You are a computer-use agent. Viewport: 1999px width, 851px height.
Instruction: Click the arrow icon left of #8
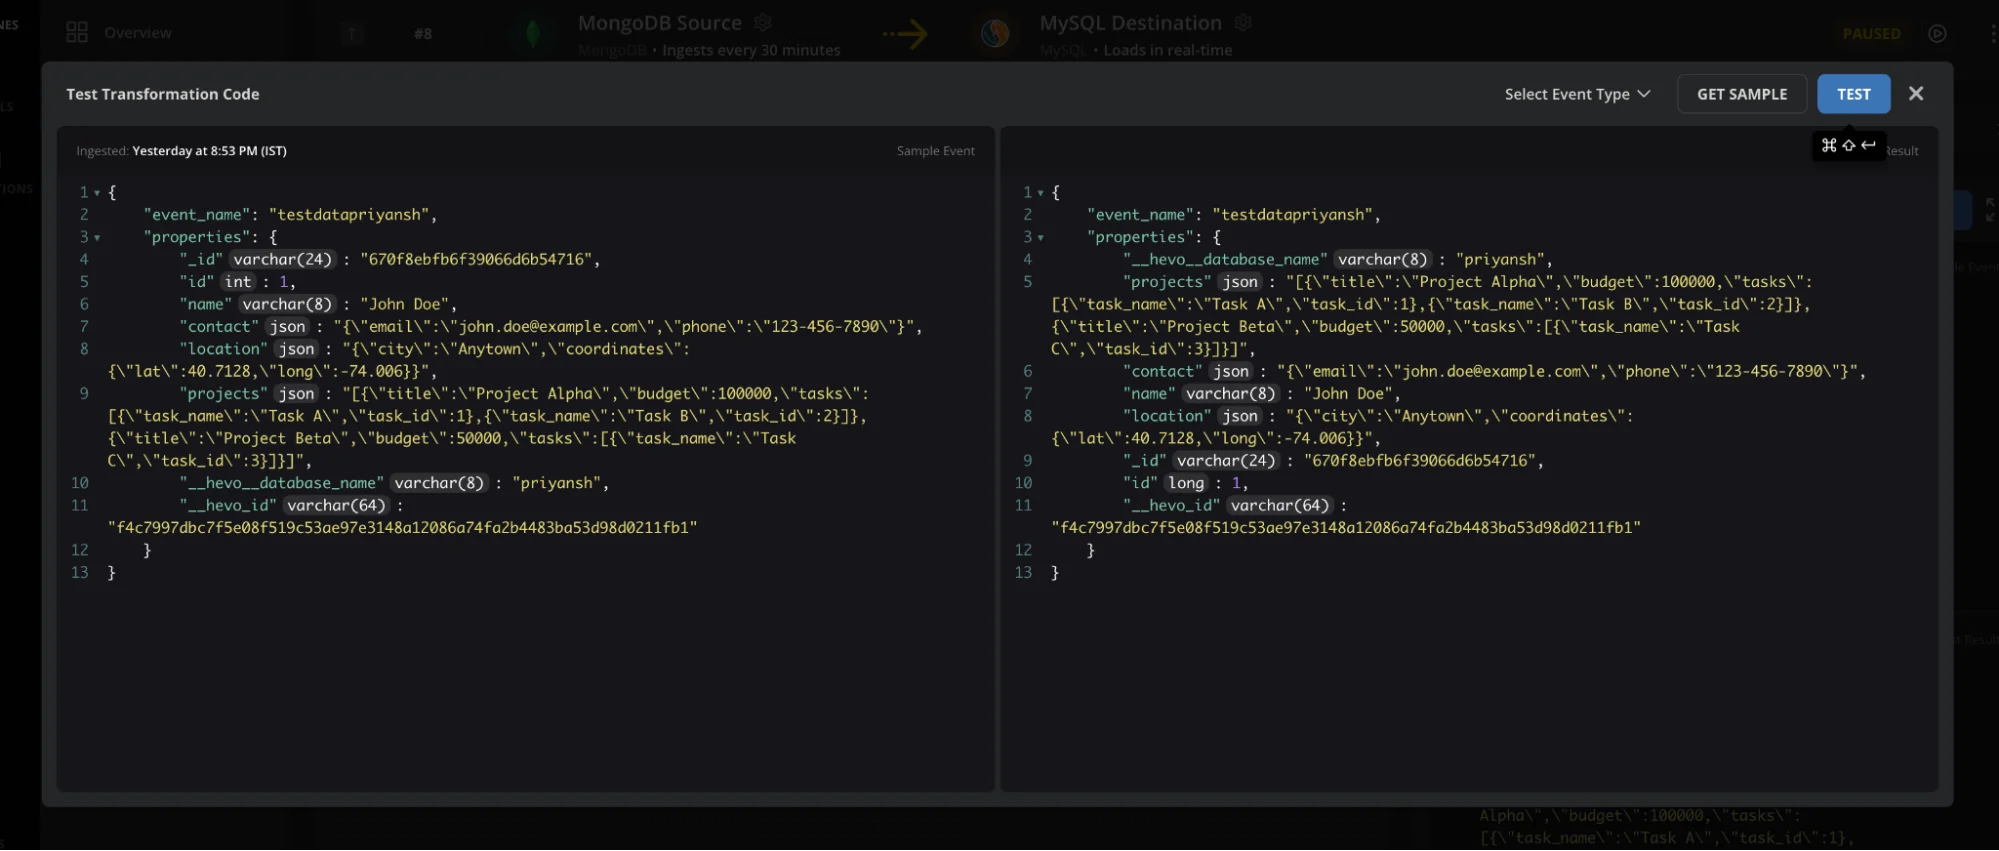351,34
